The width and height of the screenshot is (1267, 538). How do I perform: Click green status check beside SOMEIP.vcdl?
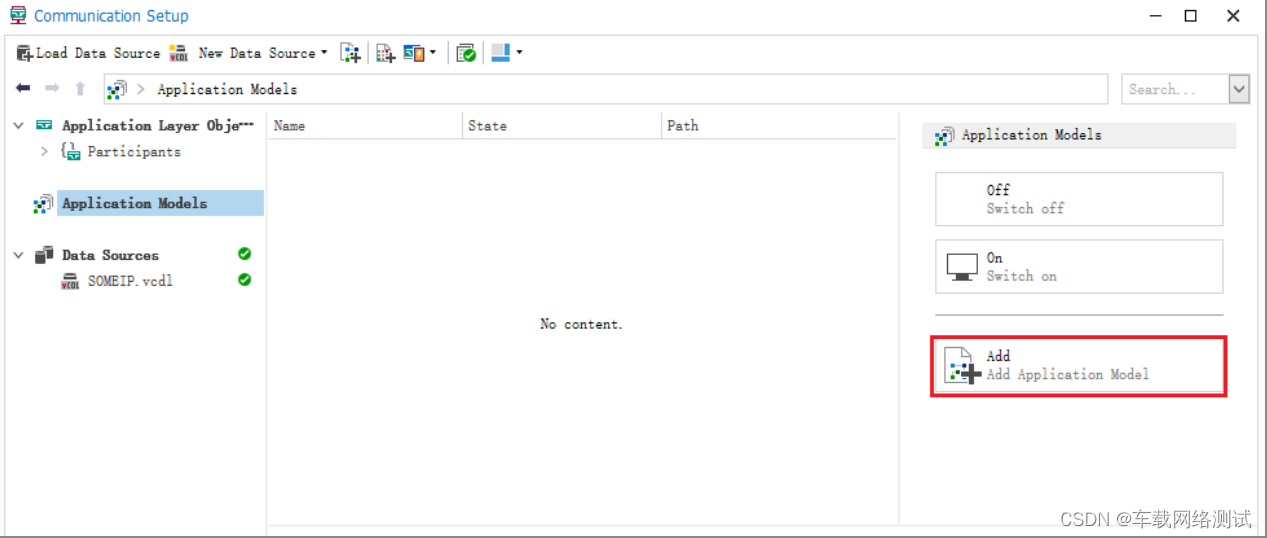click(x=244, y=280)
